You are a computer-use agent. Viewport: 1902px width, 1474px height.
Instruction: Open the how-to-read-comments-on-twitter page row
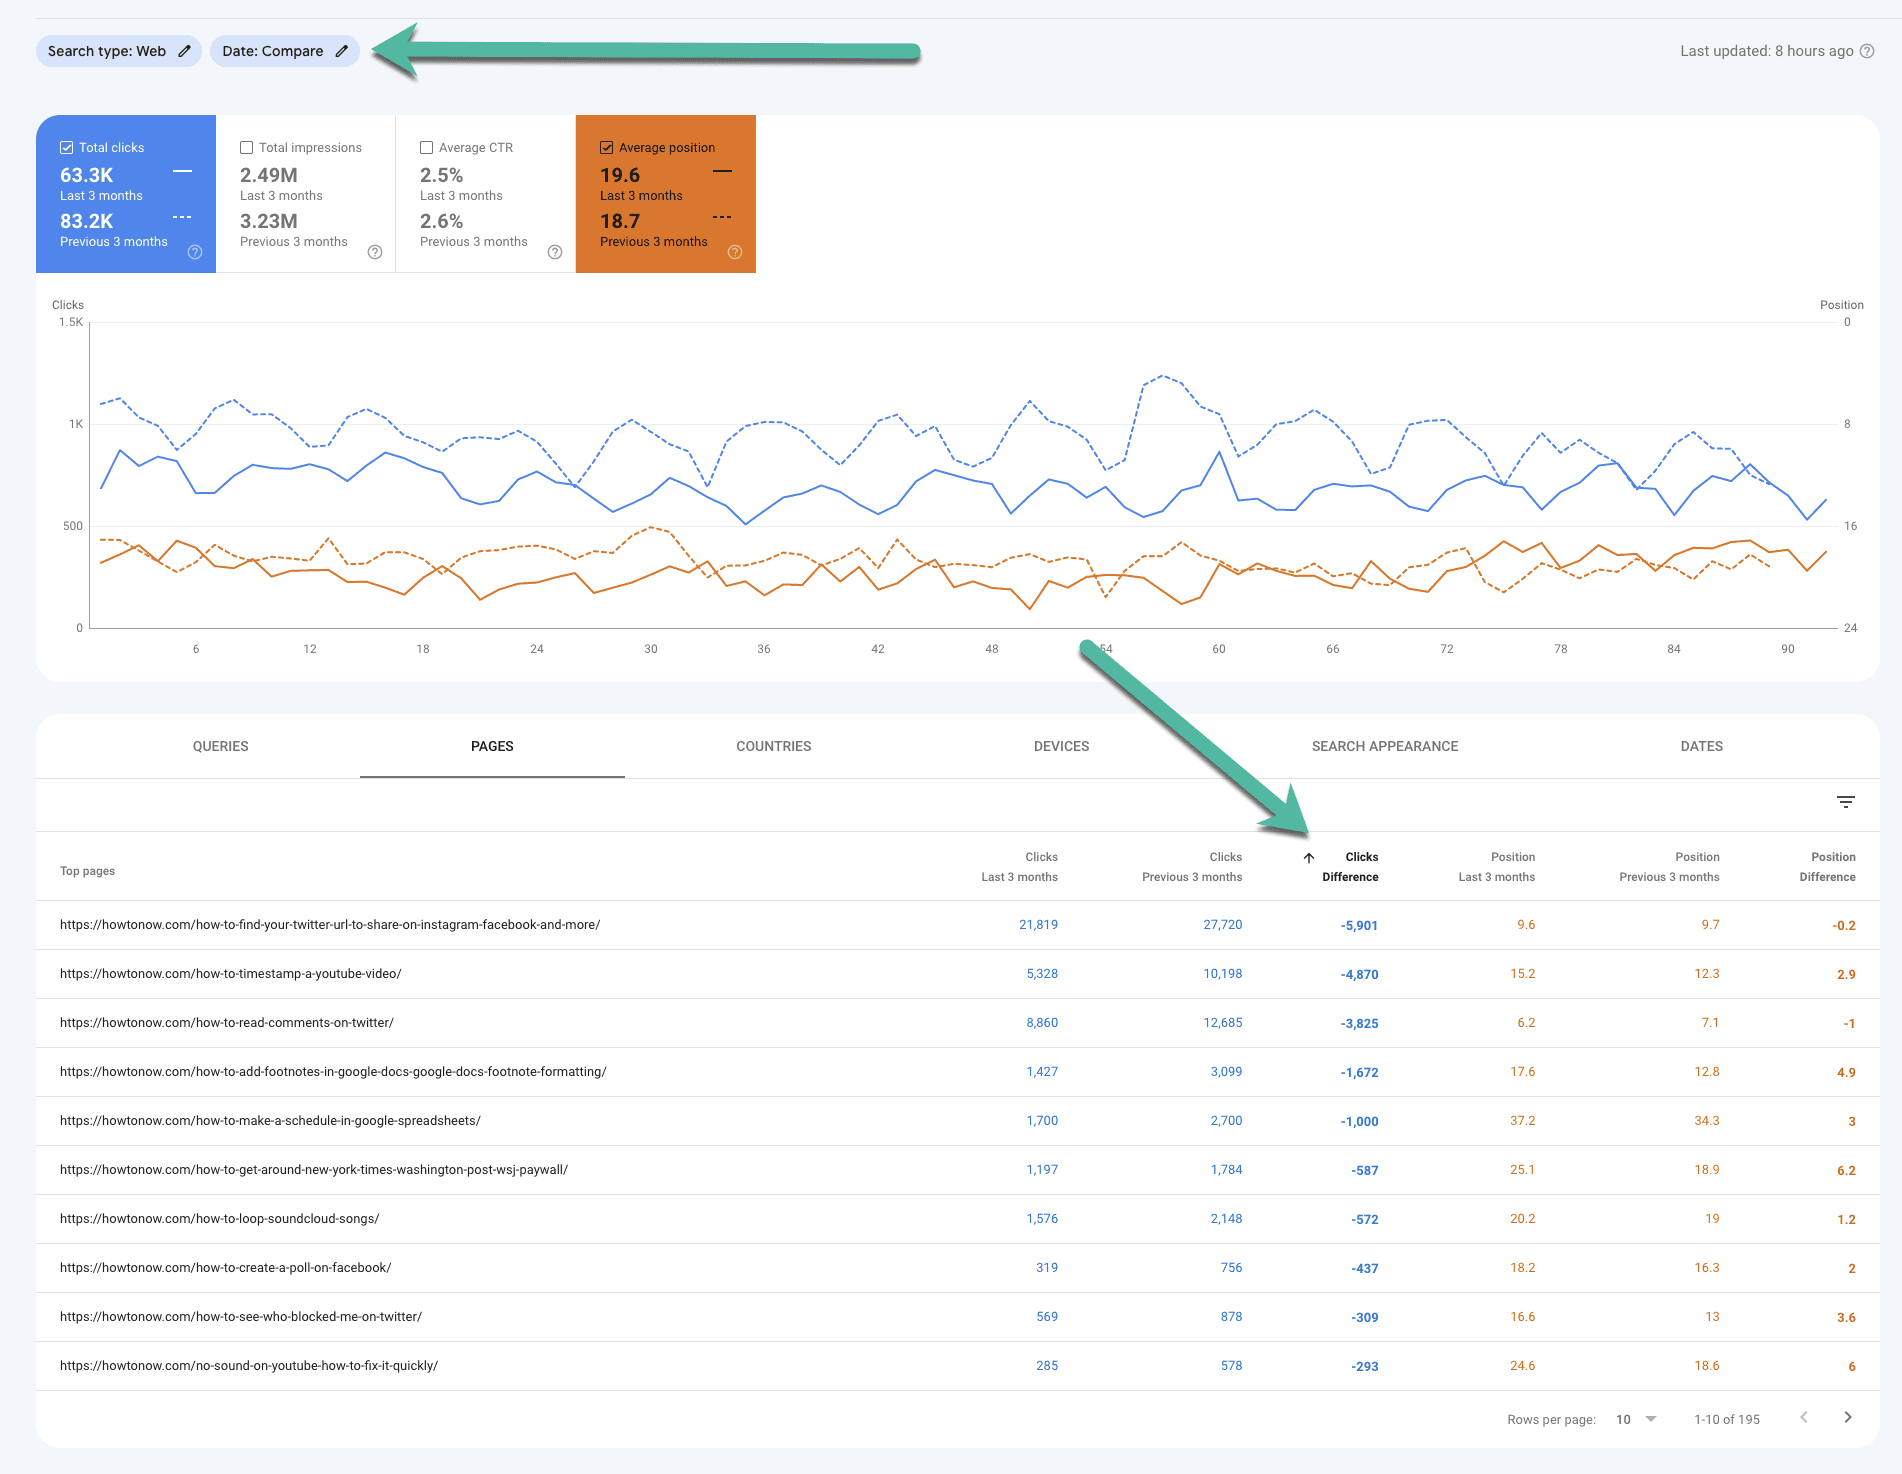point(227,1023)
